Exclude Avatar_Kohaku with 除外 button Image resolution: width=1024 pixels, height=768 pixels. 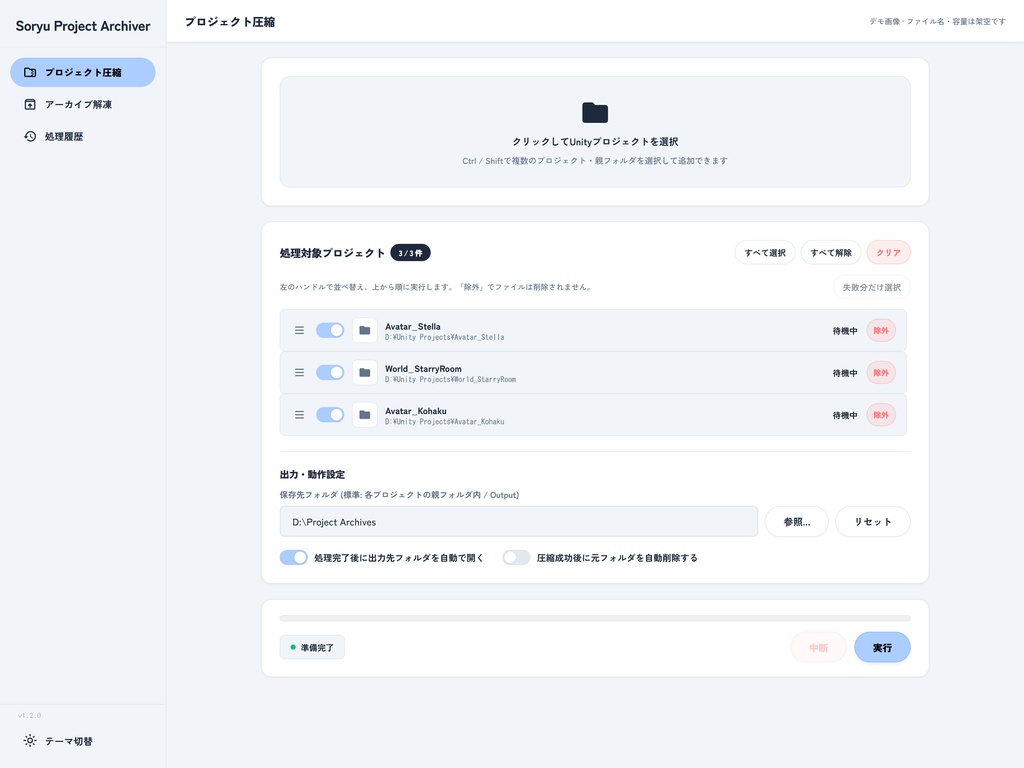click(881, 415)
